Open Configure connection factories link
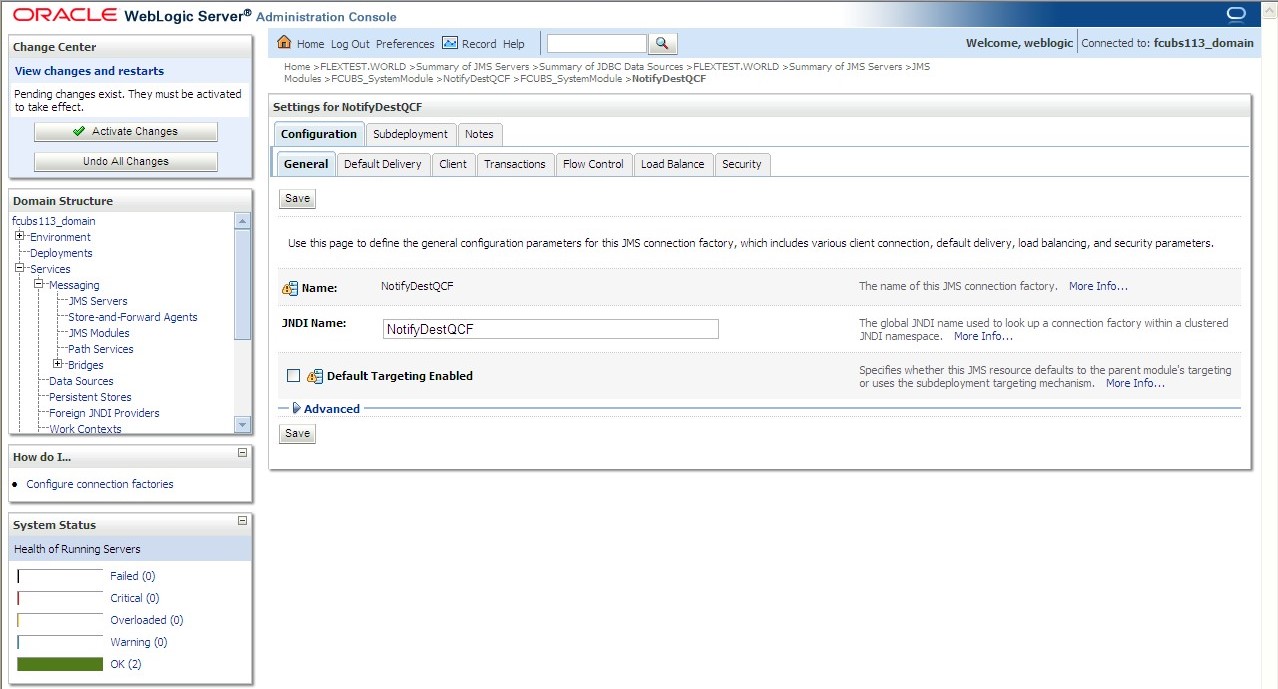Screen dimensions: 1278x689 (x=100, y=484)
